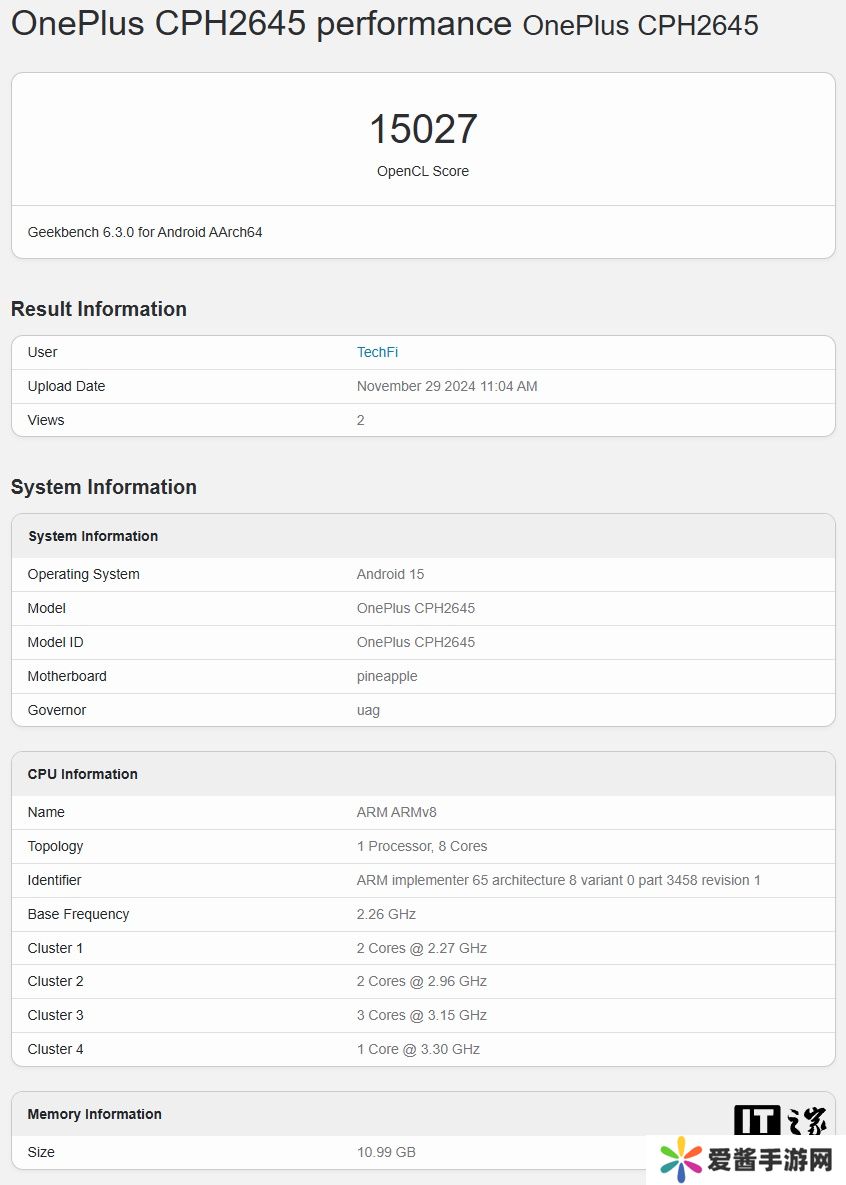Screen dimensions: 846x1185
Task: Click the uag governor value
Action: pyautogui.click(x=368, y=710)
